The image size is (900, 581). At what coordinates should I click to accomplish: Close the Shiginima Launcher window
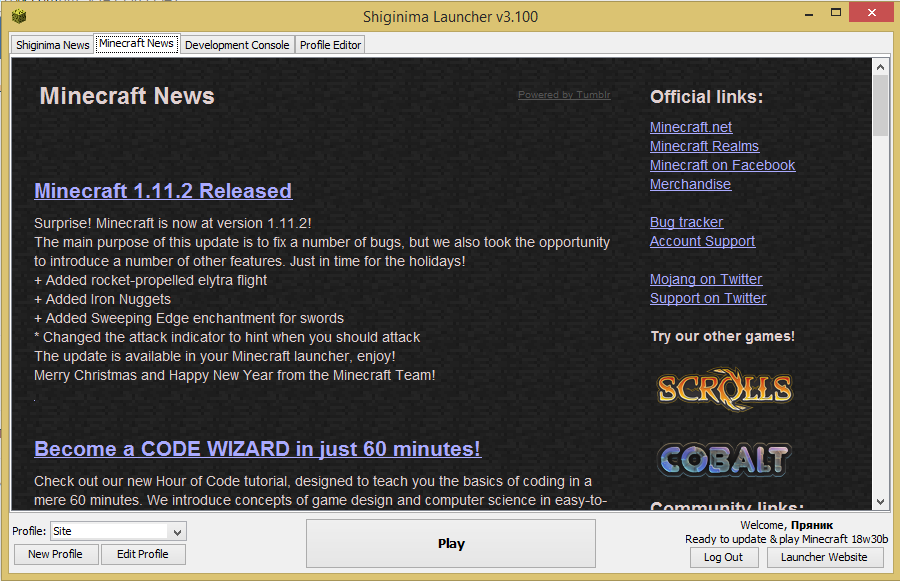click(871, 13)
